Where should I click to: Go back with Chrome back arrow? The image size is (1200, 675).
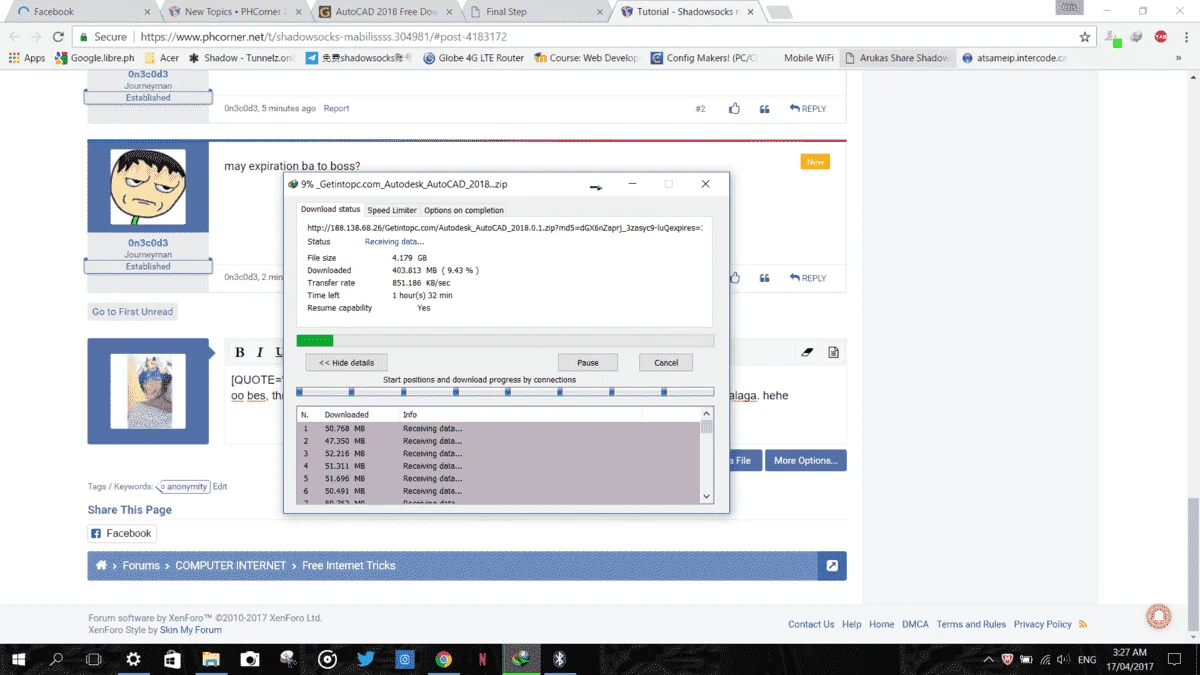14,37
